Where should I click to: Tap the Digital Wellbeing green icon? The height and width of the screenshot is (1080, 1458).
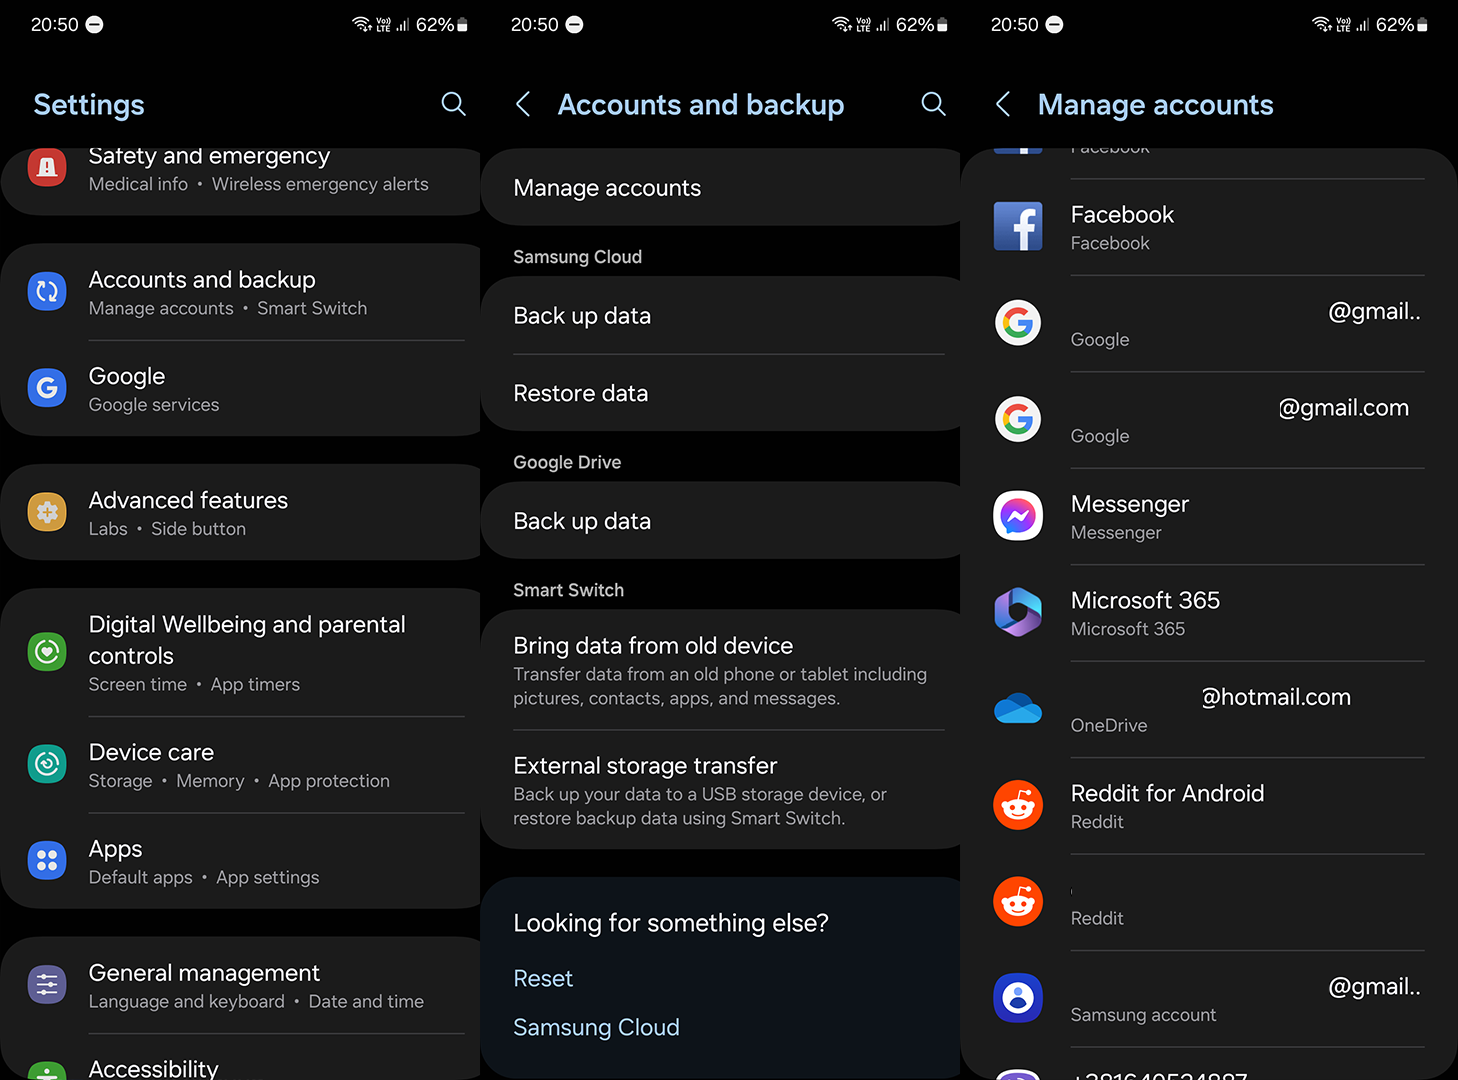point(47,652)
